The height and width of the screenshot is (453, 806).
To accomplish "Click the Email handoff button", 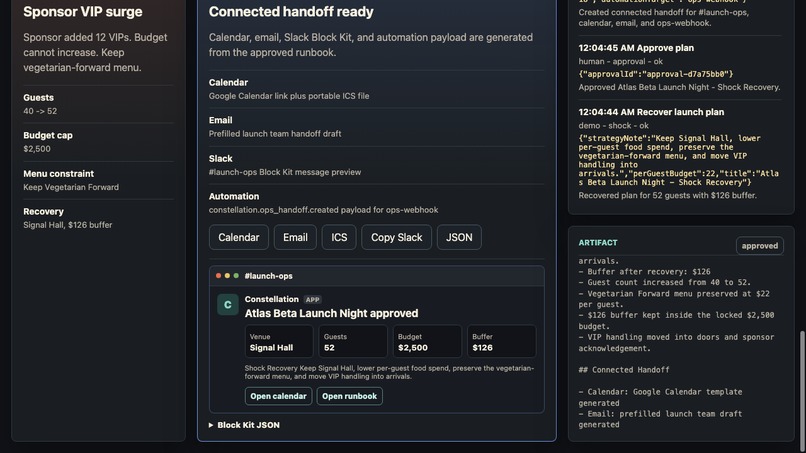I will pyautogui.click(x=295, y=237).
